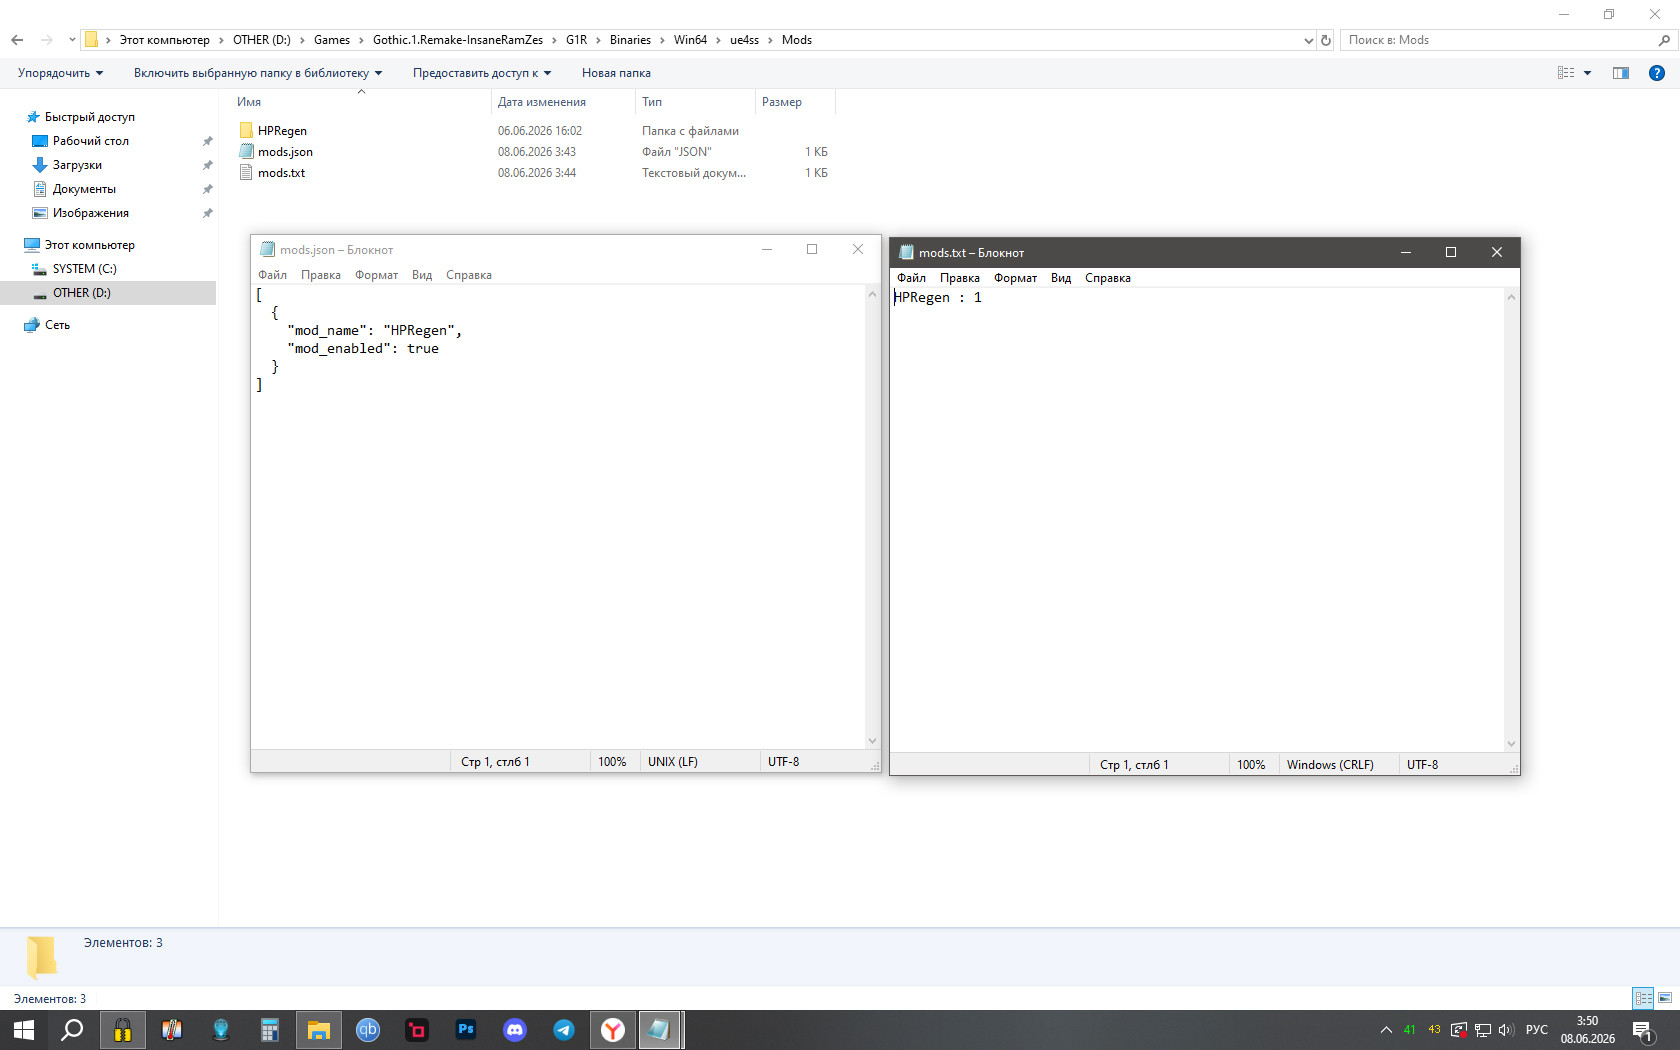Screen dimensions: 1680x1050
Task: Open "Файл" menu in mods.txt Notepad
Action: click(911, 278)
